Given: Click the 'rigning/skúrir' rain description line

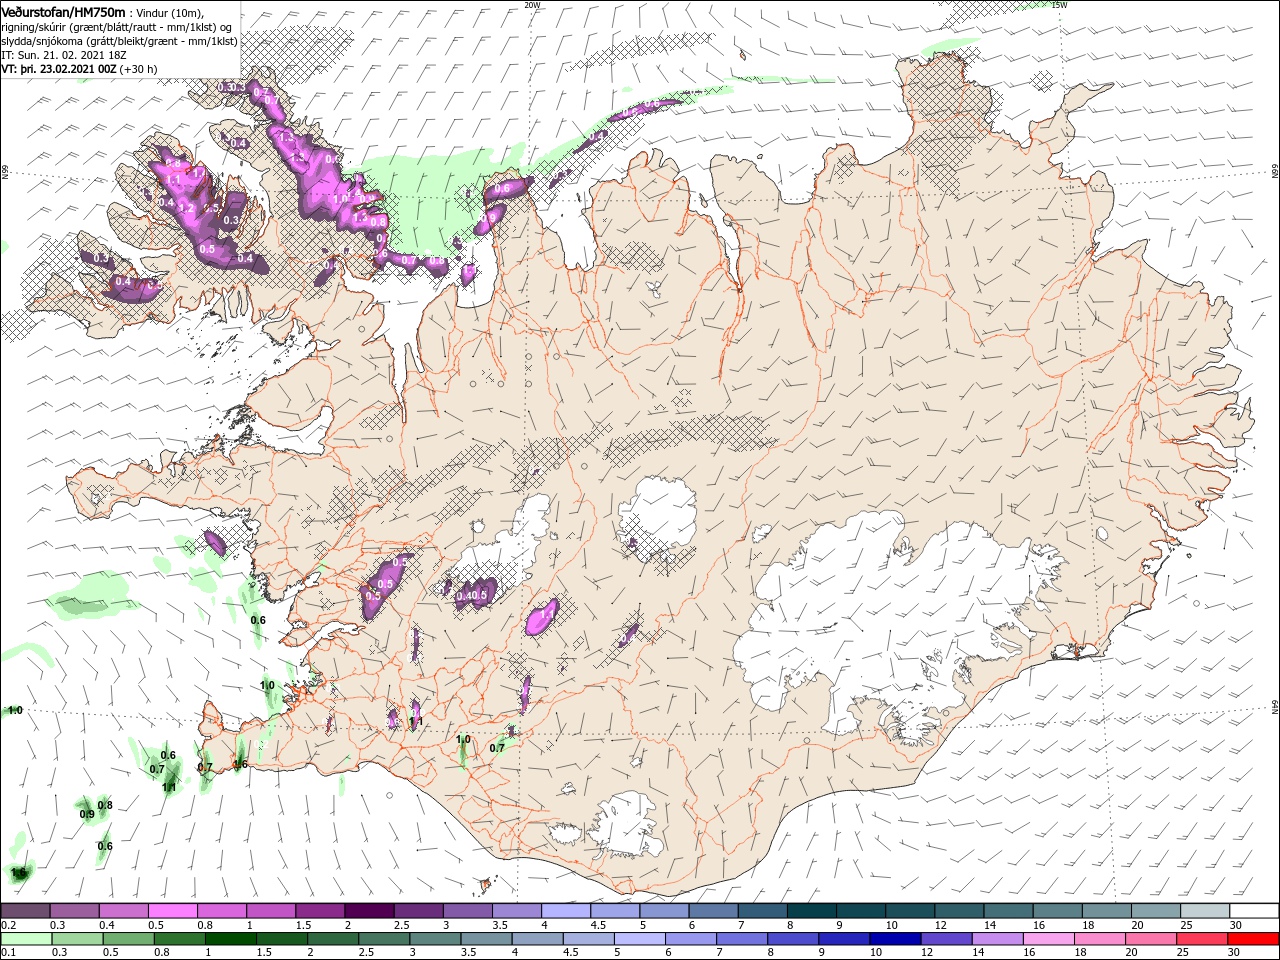Looking at the screenshot, I should [118, 26].
